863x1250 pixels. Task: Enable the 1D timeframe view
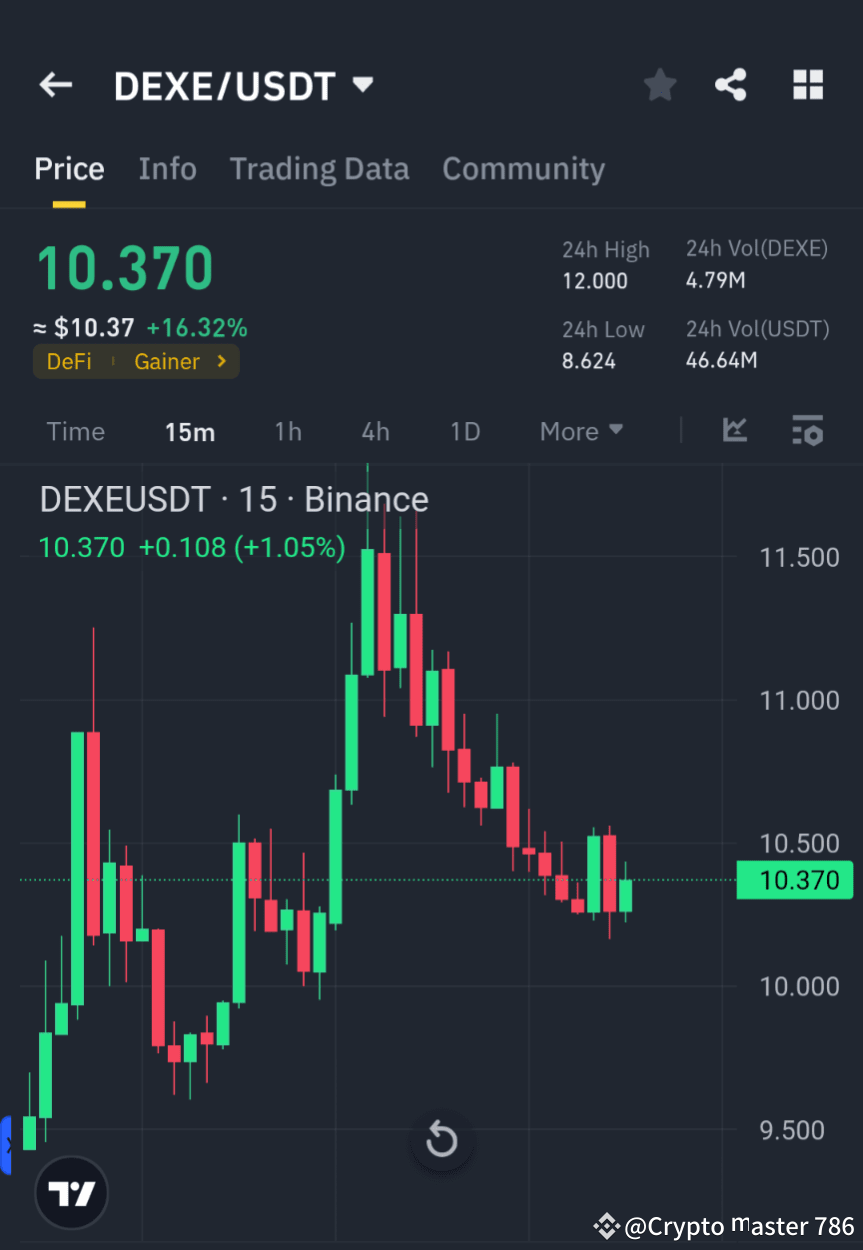[x=464, y=431]
